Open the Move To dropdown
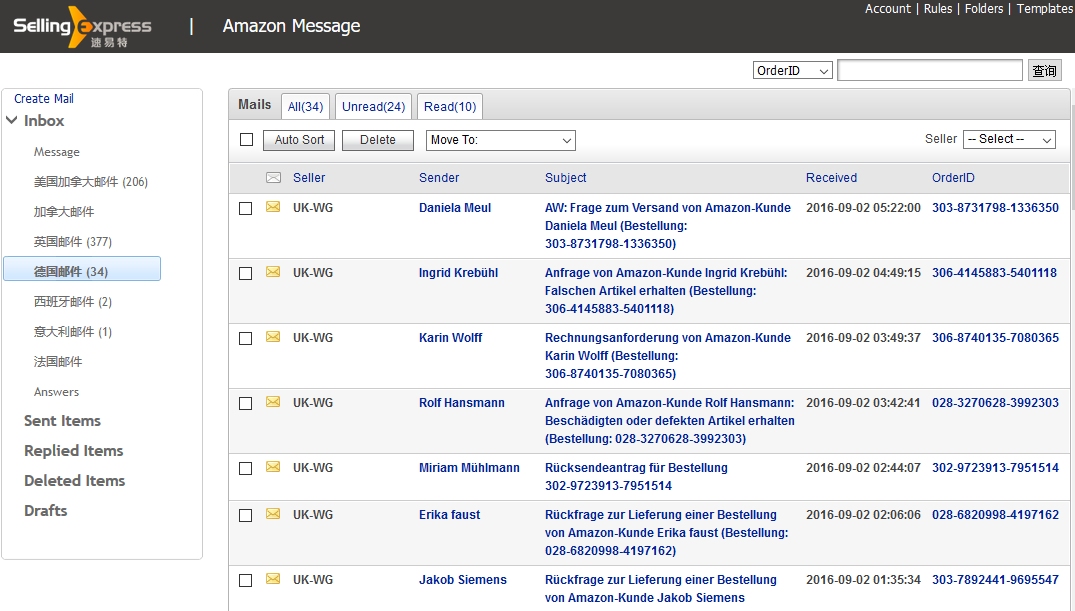Image resolution: width=1075 pixels, height=611 pixels. click(500, 141)
